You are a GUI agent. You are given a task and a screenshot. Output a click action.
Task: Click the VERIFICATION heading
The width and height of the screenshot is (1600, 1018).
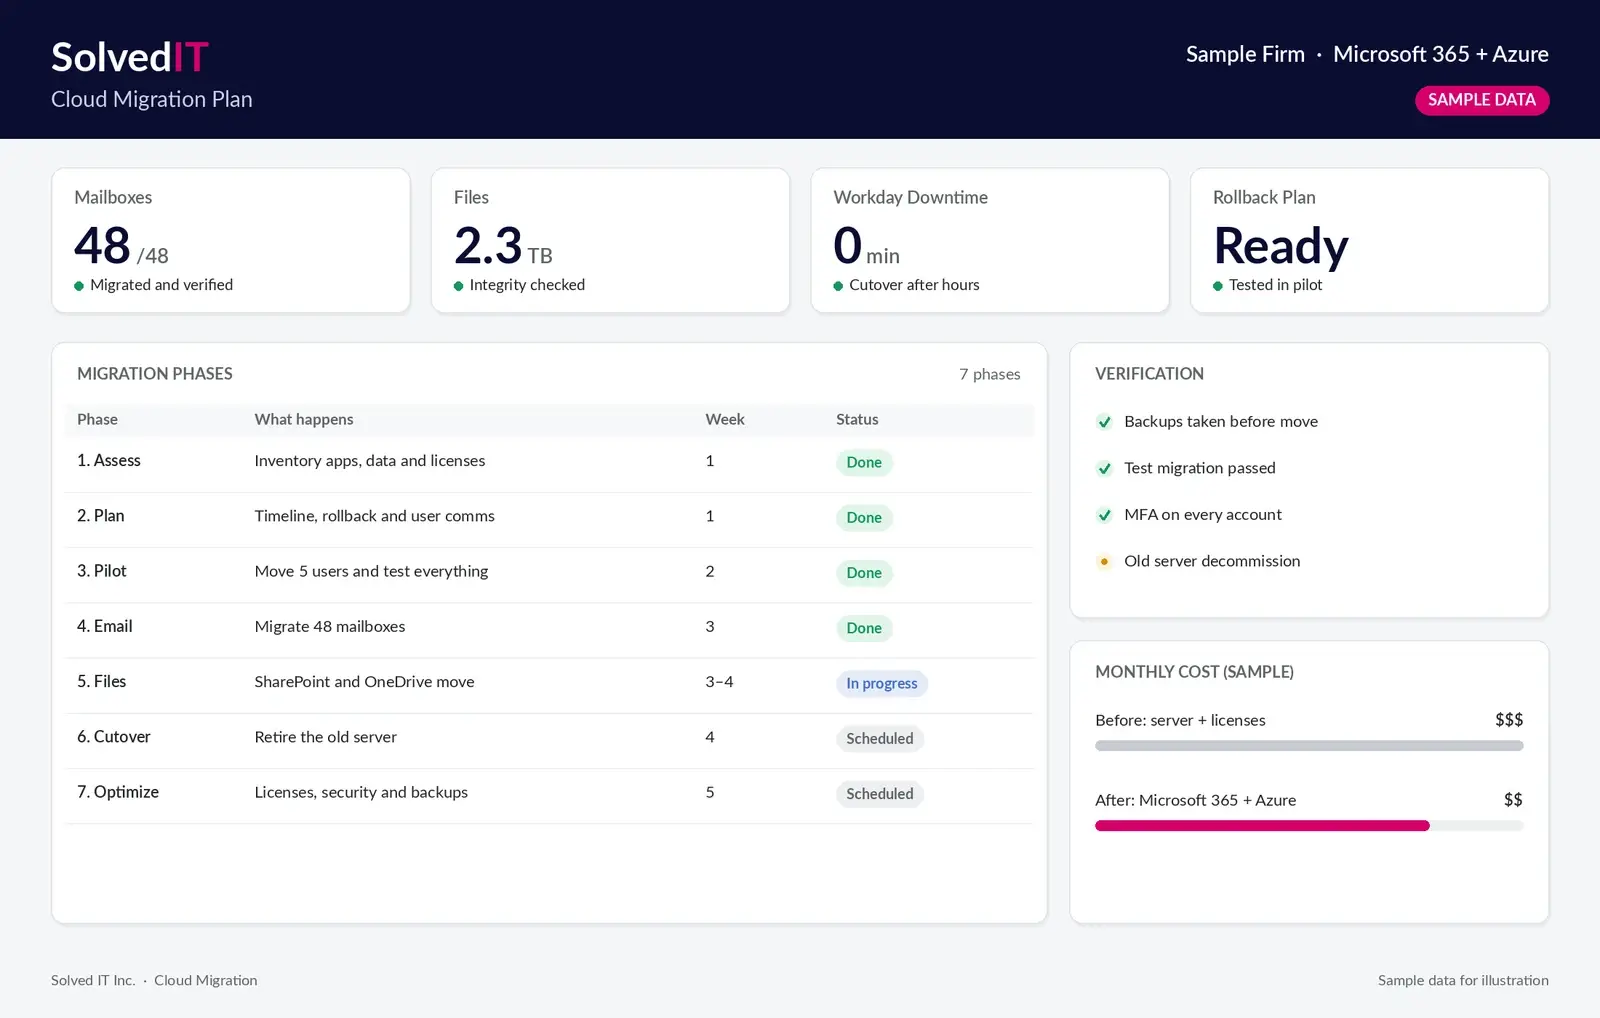[x=1149, y=374]
